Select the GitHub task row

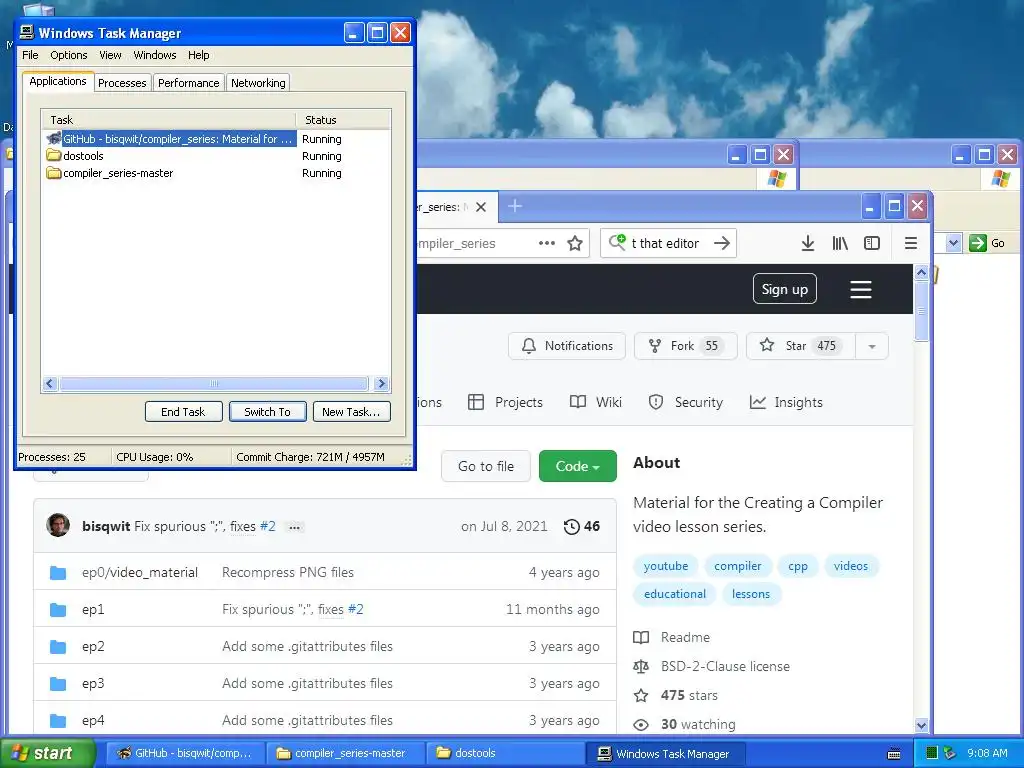click(x=216, y=139)
